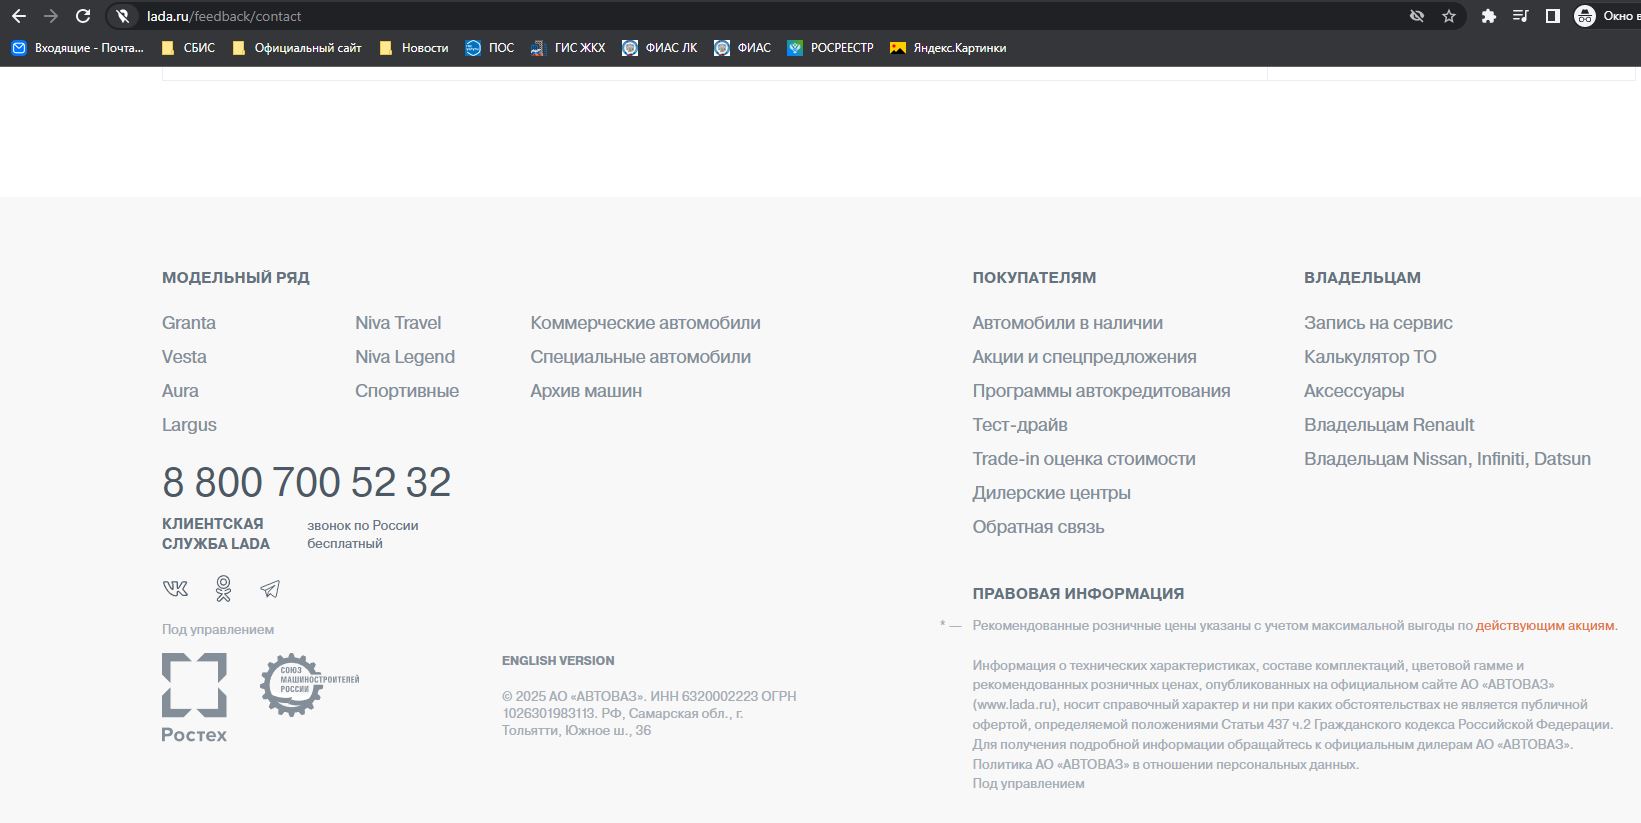Open the Аксессуары link
This screenshot has height=823, width=1641.
[1354, 391]
